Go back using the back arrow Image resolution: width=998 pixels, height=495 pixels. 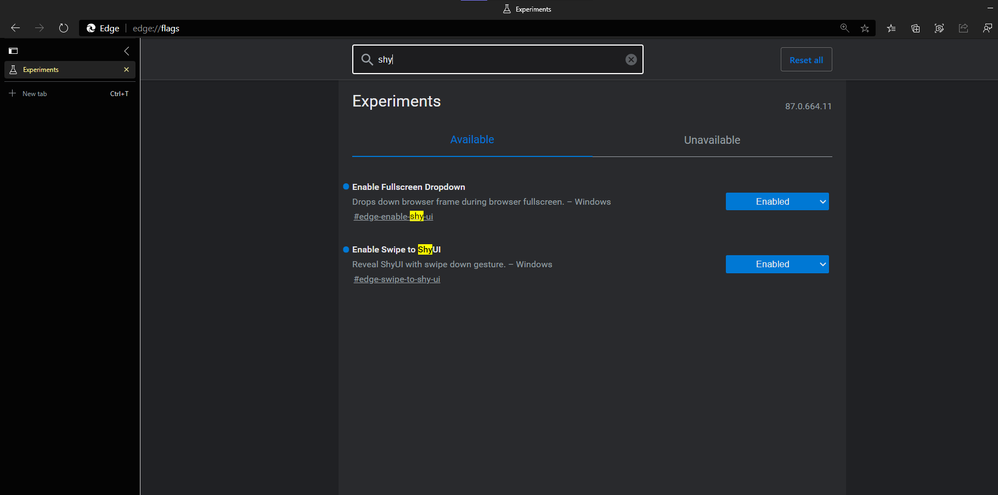click(15, 28)
